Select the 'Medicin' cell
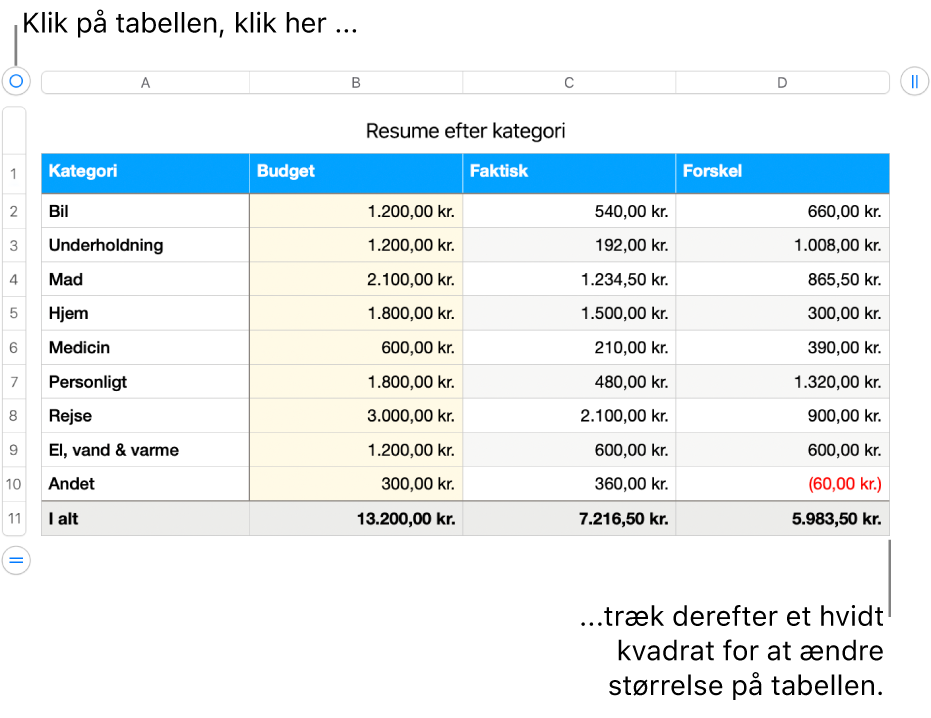Viewport: 931px width, 718px height. 145,347
